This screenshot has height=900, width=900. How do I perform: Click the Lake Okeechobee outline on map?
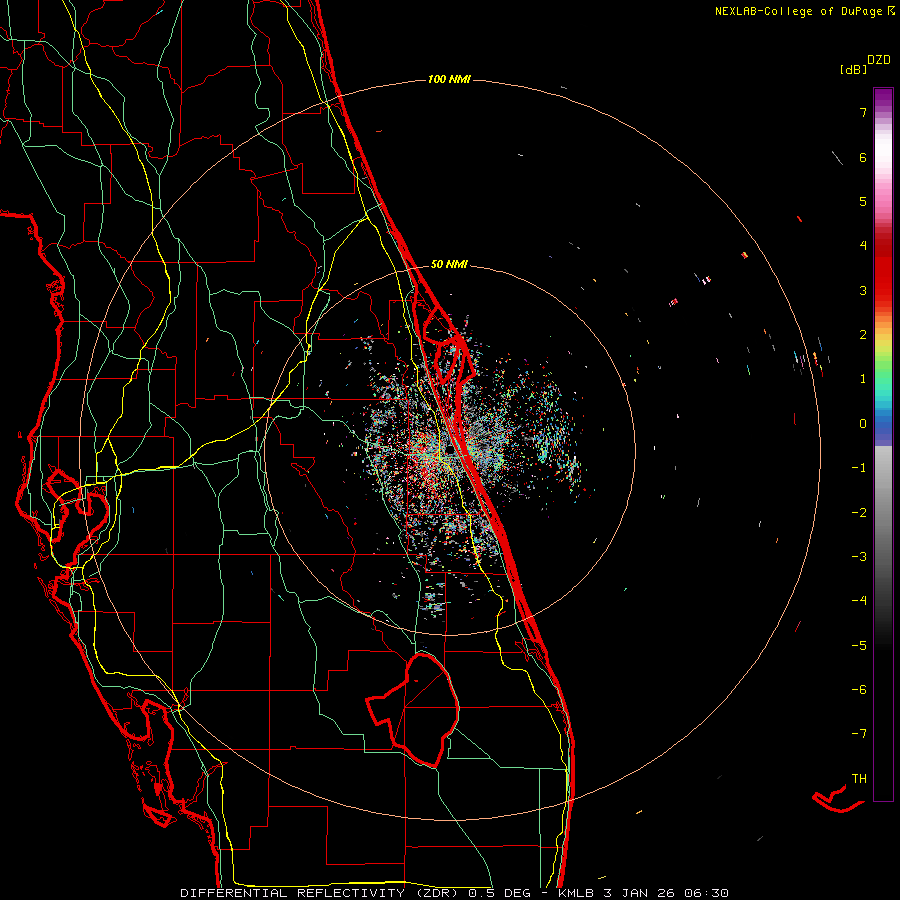[x=412, y=709]
